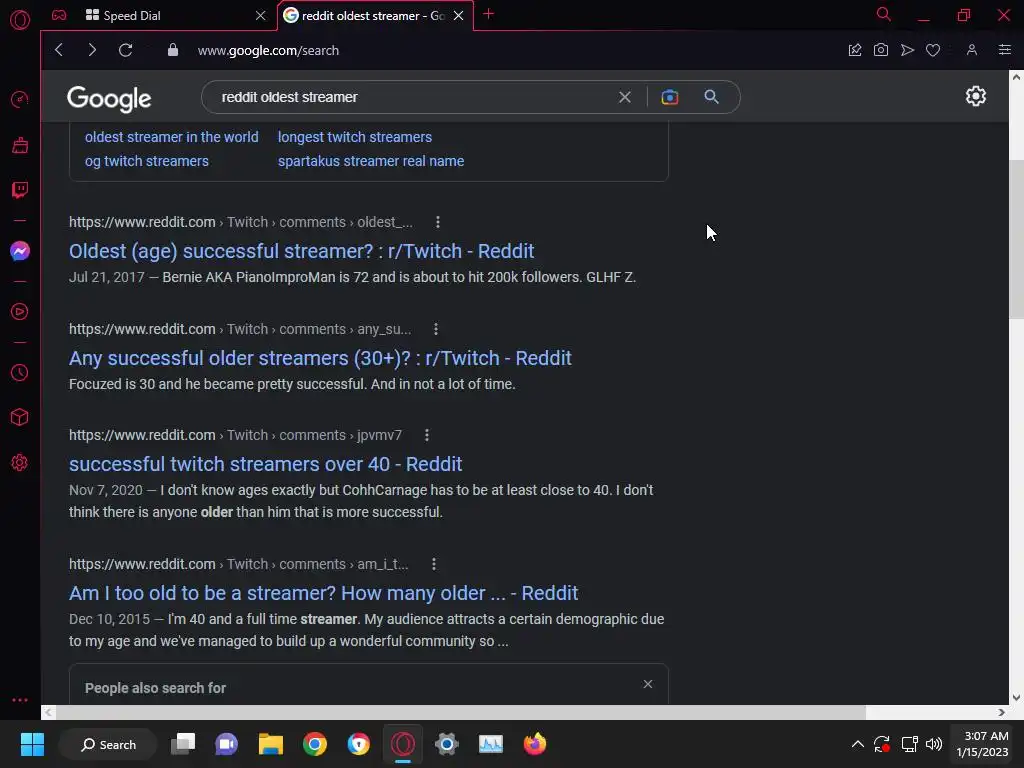This screenshot has height=768, width=1024.
Task: Go to Google home via logo
Action: (109, 99)
